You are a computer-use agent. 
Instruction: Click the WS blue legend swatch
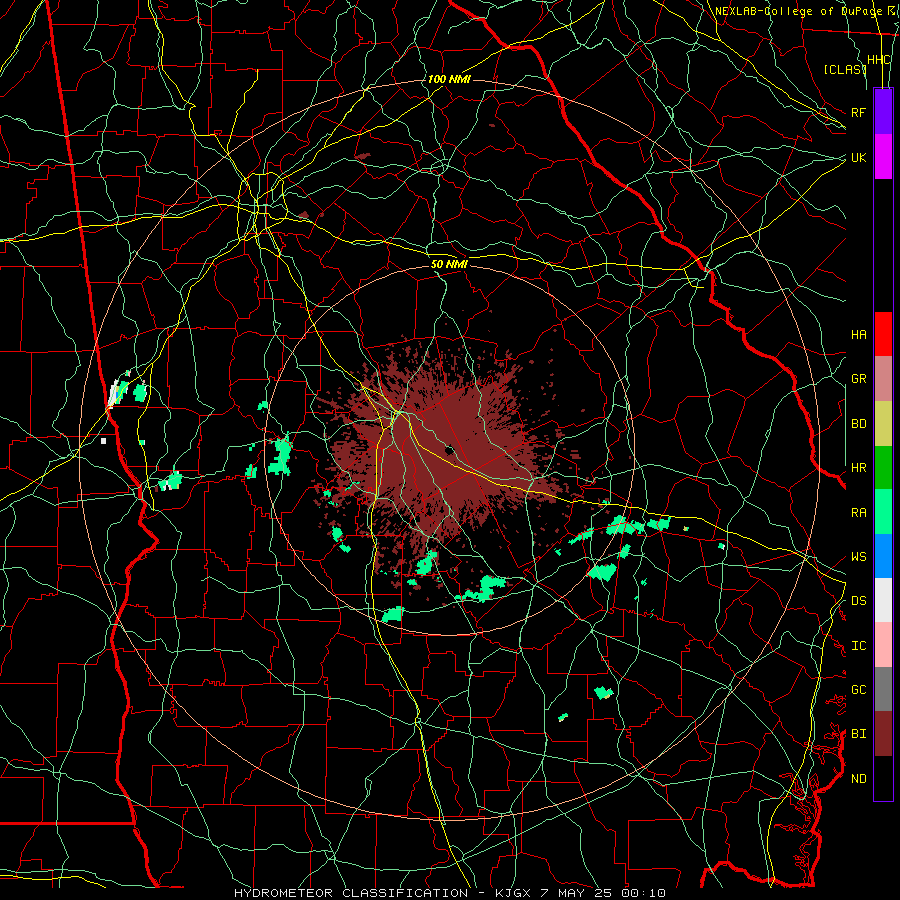point(883,556)
